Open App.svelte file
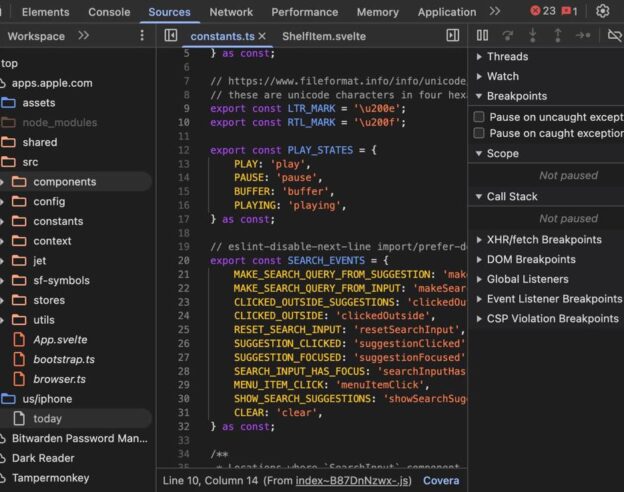624x492 pixels. point(60,340)
